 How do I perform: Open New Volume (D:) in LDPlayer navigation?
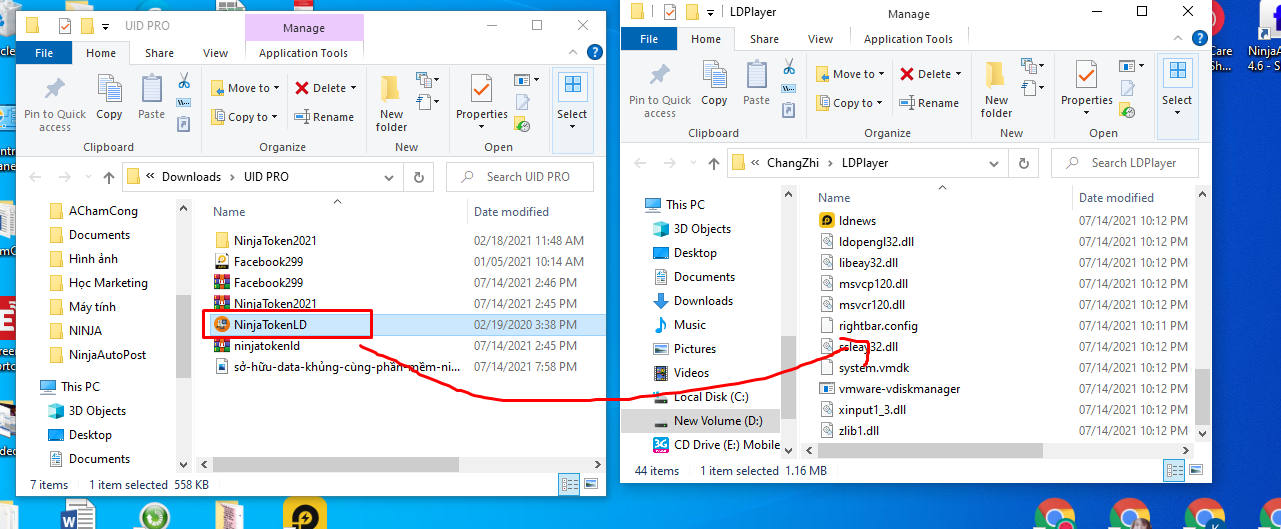[718, 421]
